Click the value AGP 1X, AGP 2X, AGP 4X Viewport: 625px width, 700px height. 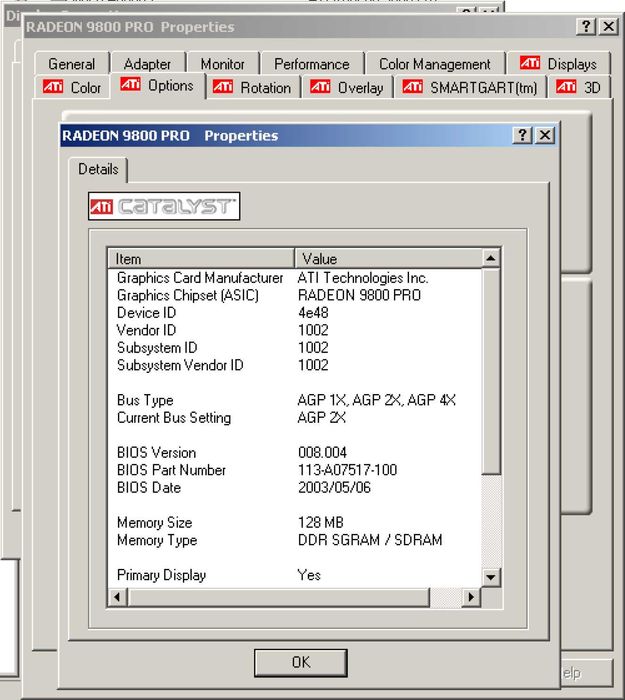pyautogui.click(x=377, y=400)
